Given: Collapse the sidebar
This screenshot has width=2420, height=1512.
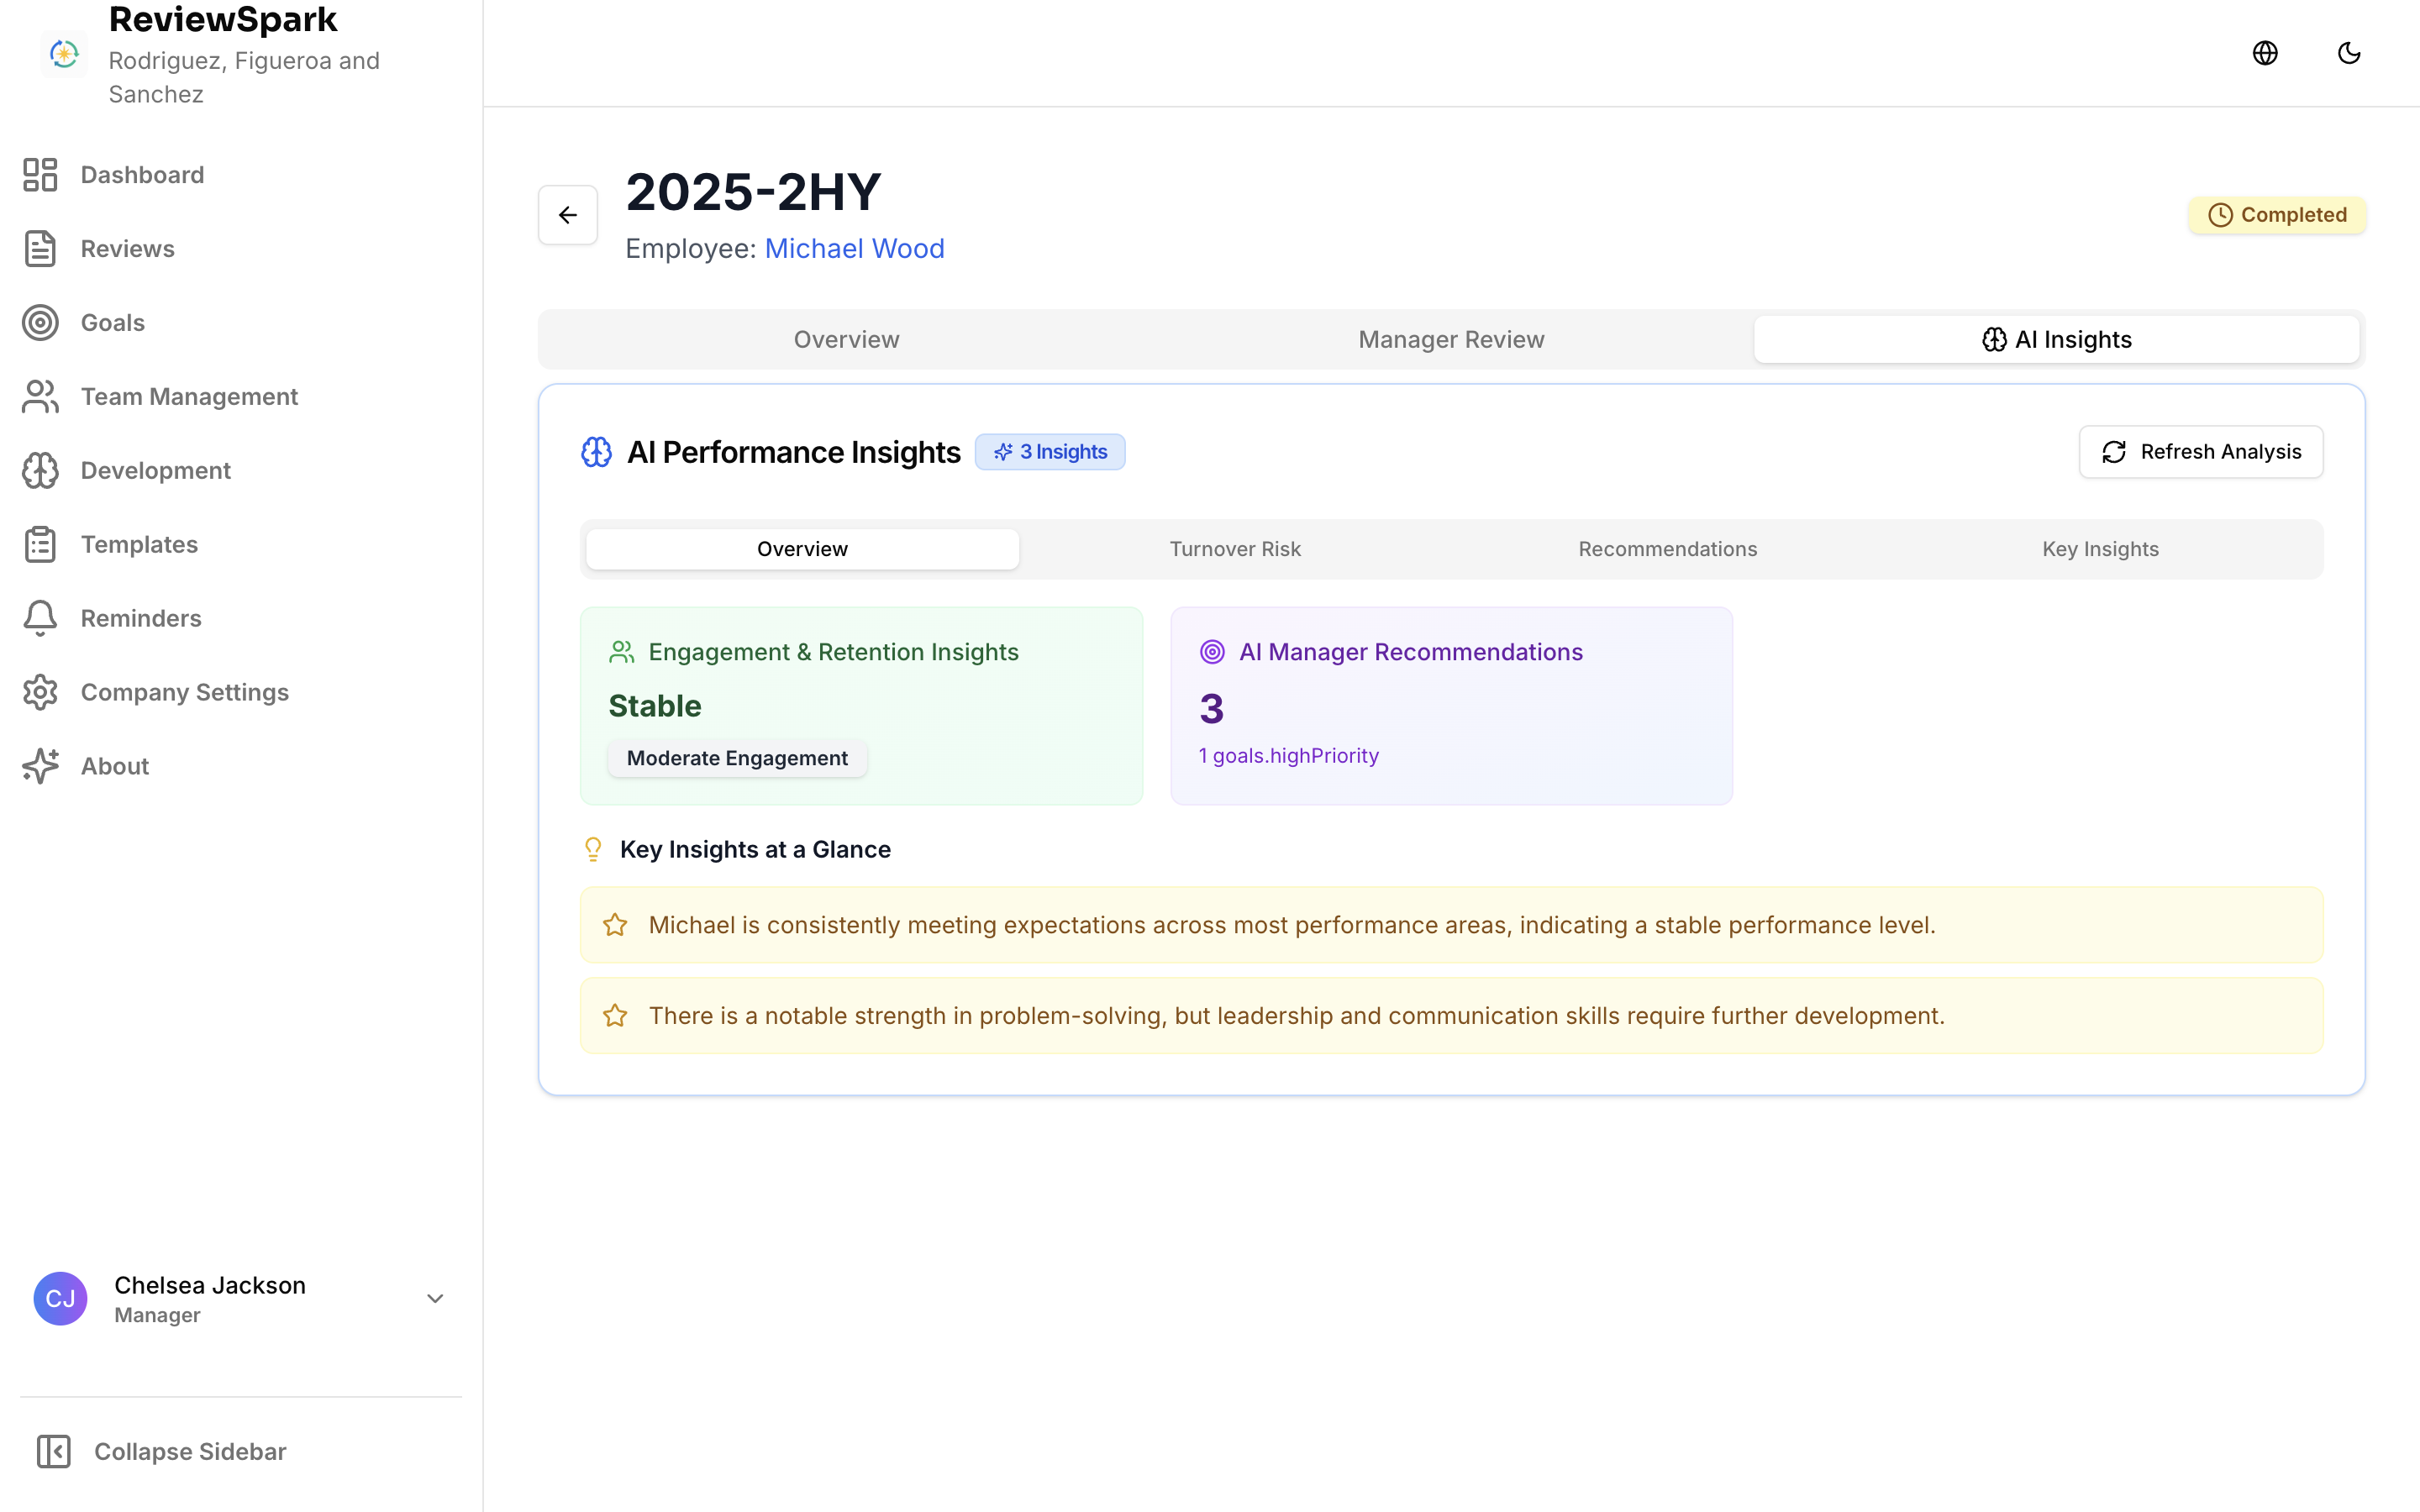Looking at the screenshot, I should tap(160, 1451).
